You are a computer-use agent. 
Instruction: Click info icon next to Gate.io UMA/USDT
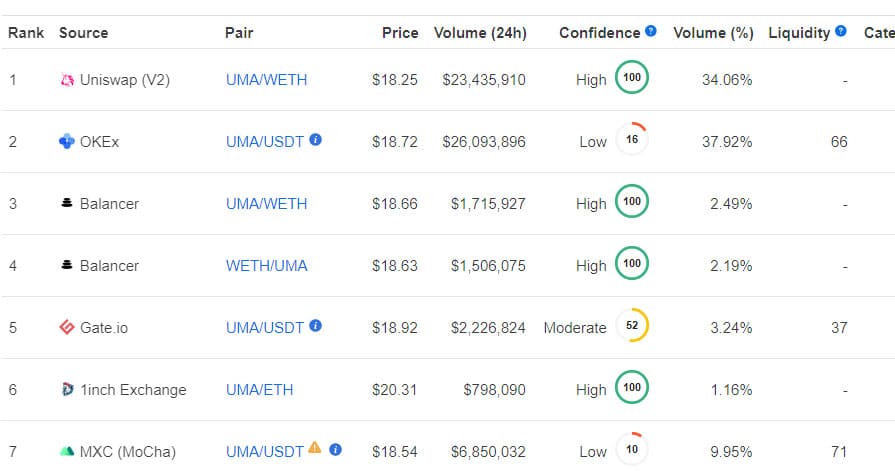tap(316, 326)
